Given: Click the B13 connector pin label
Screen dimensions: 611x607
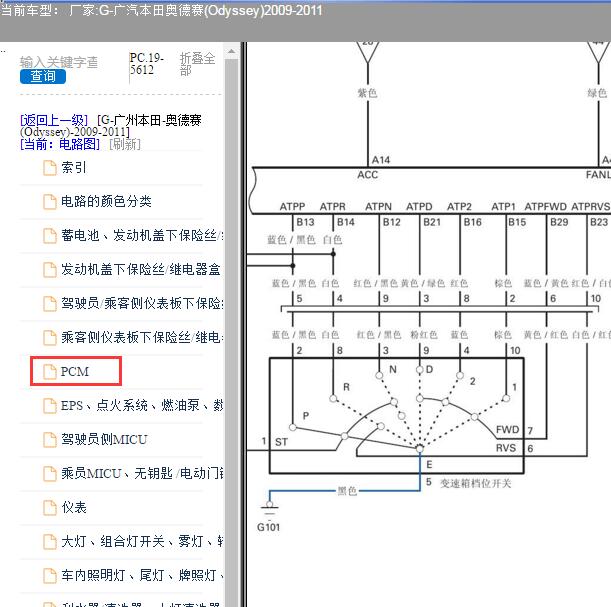Looking at the screenshot, I should pyautogui.click(x=305, y=222).
